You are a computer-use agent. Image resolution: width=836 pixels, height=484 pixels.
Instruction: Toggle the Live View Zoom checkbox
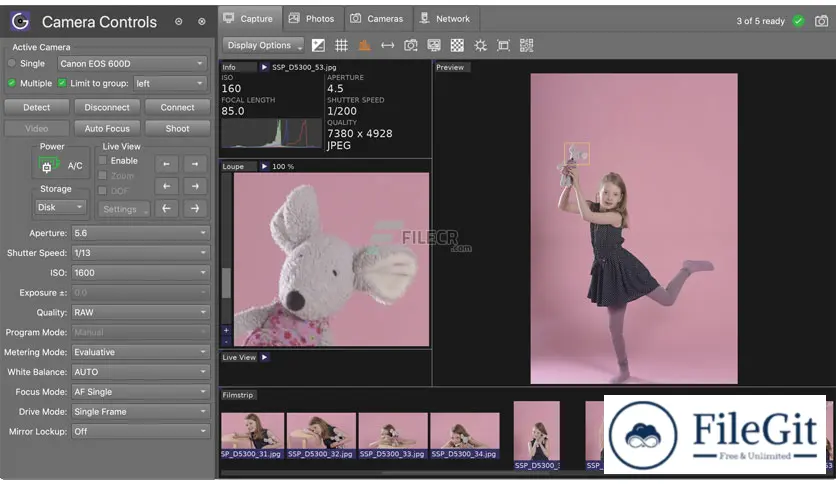point(102,175)
